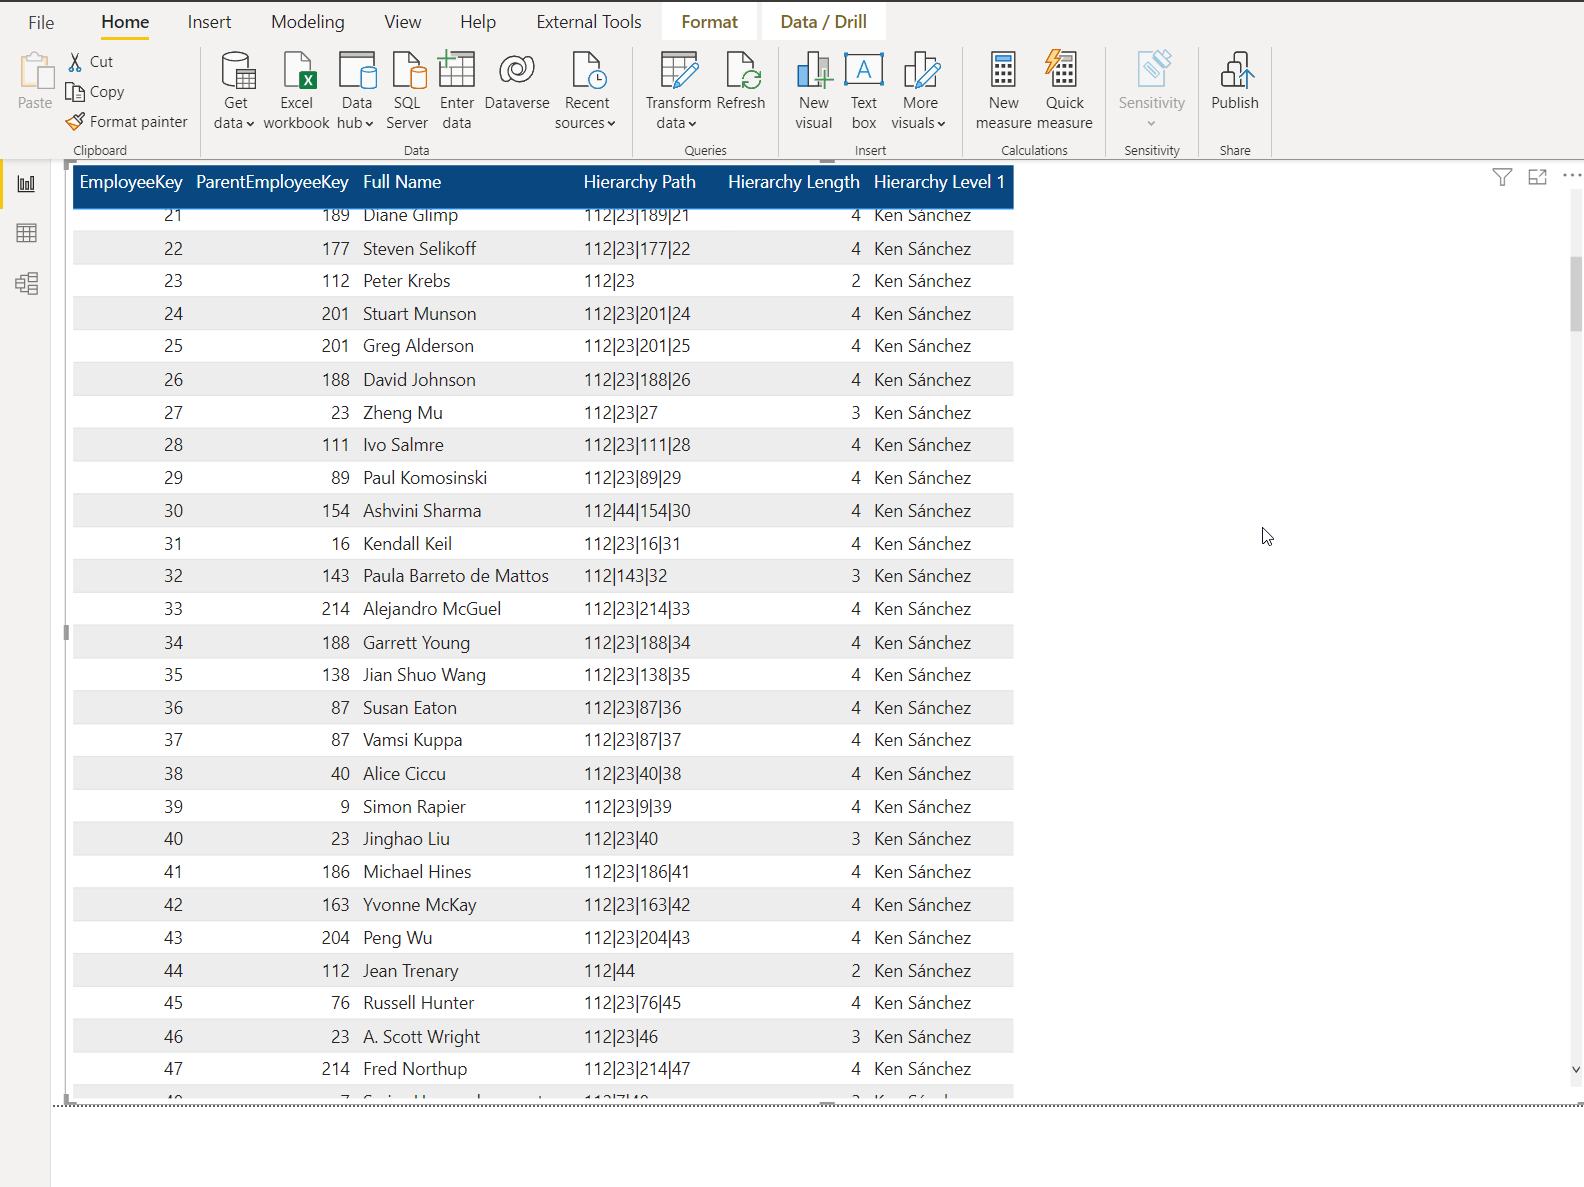Screen dimensions: 1584x1187
Task: Click the Ashvini Sharma name cell
Action: tap(422, 511)
